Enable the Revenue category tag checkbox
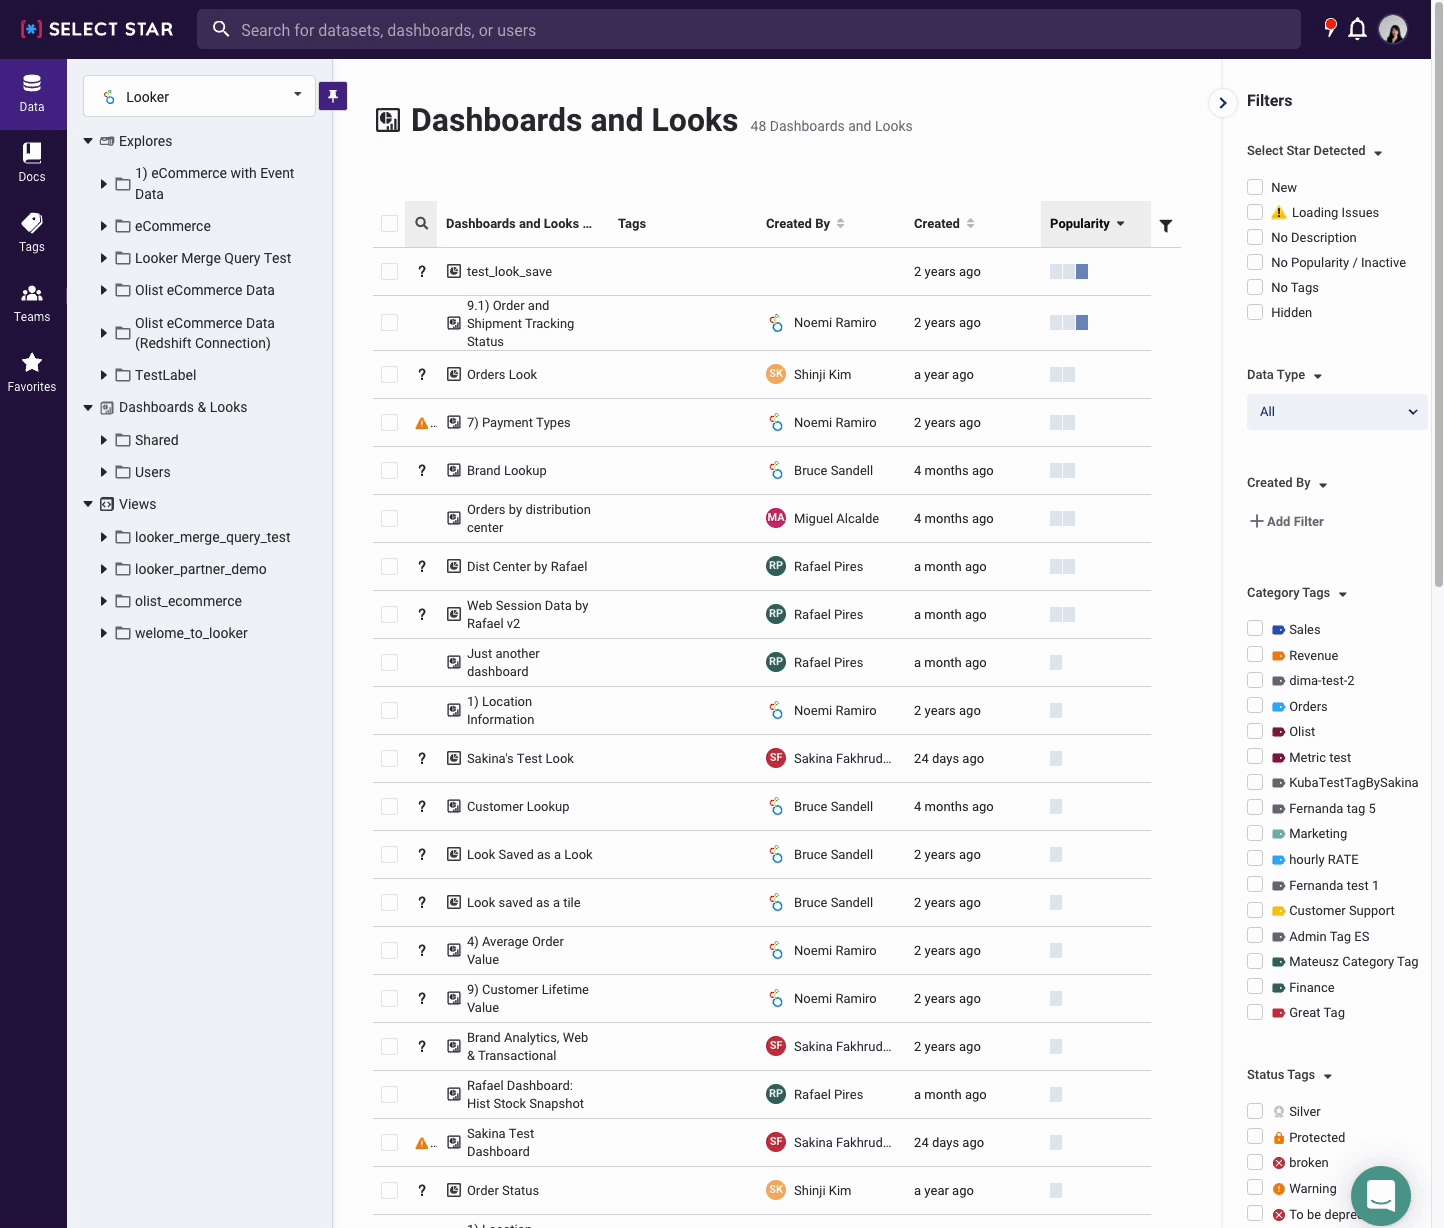 pos(1255,655)
